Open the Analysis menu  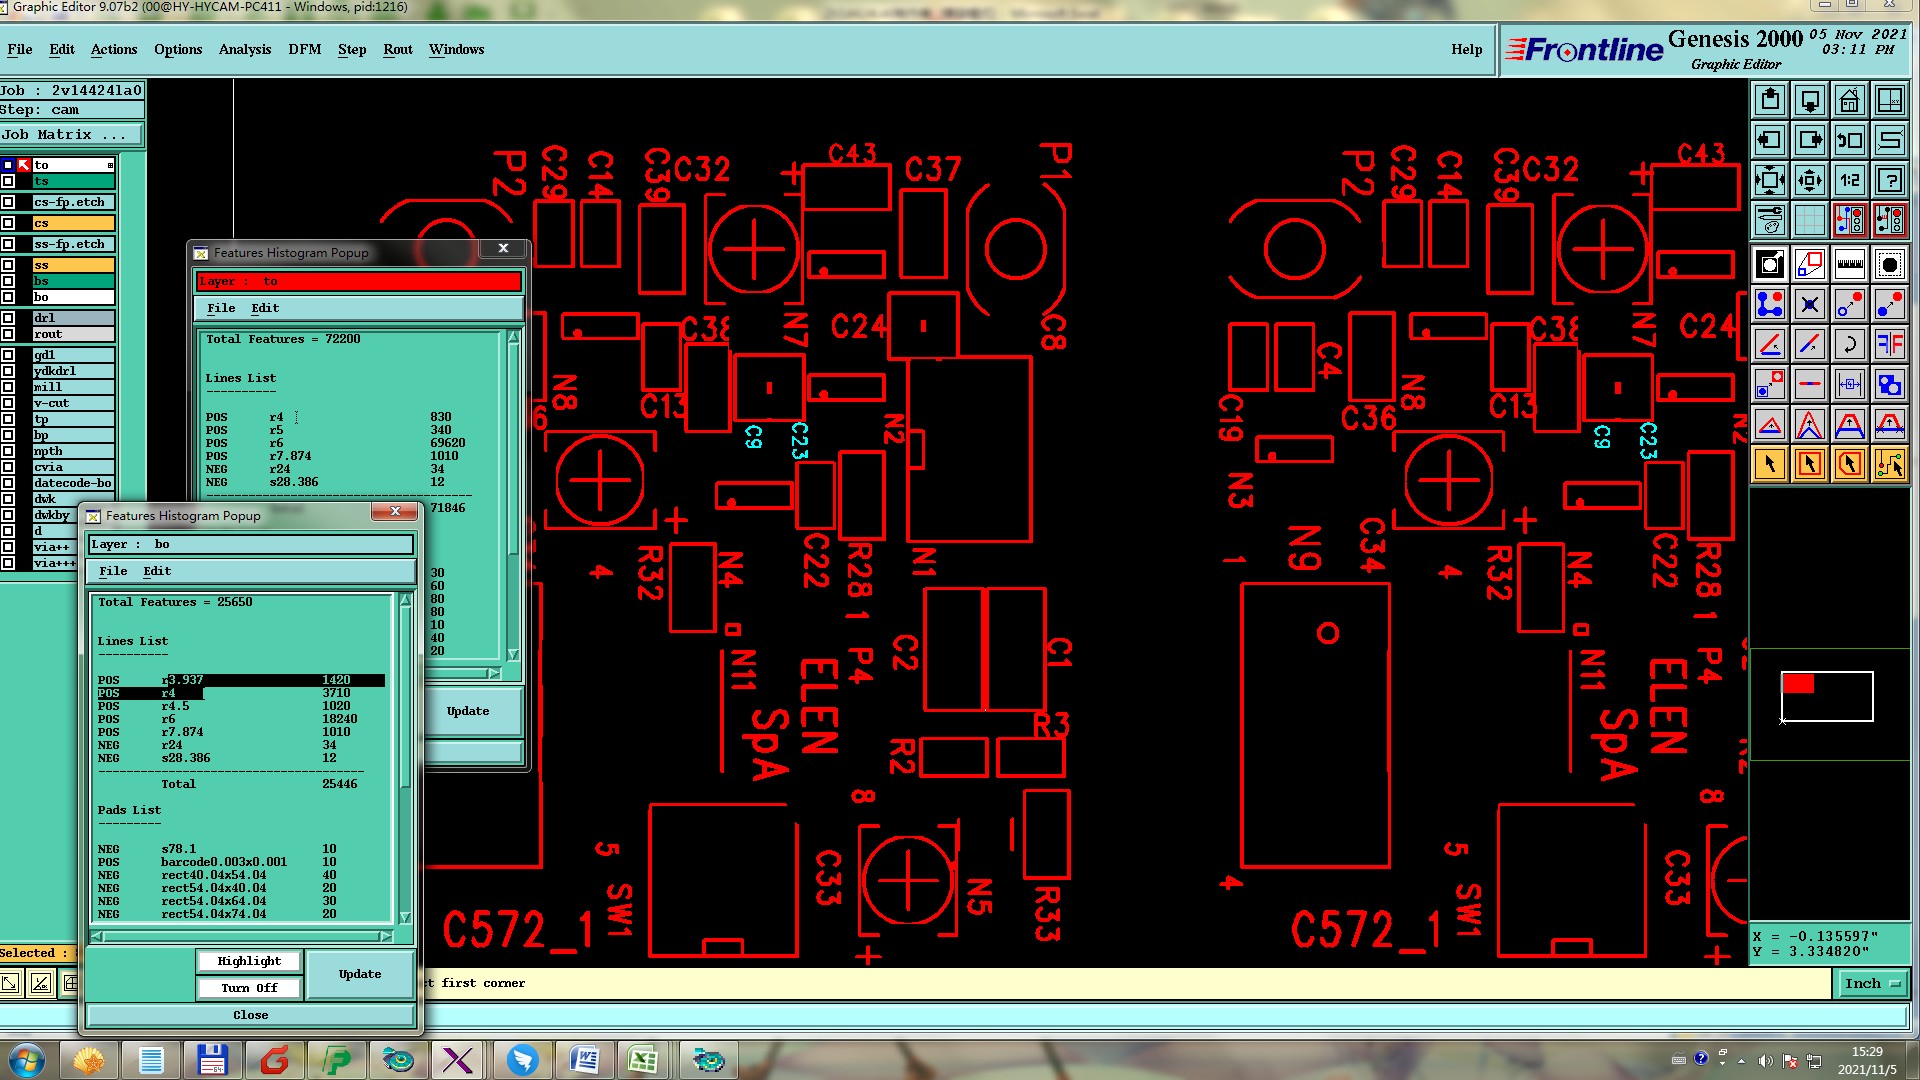coord(245,49)
